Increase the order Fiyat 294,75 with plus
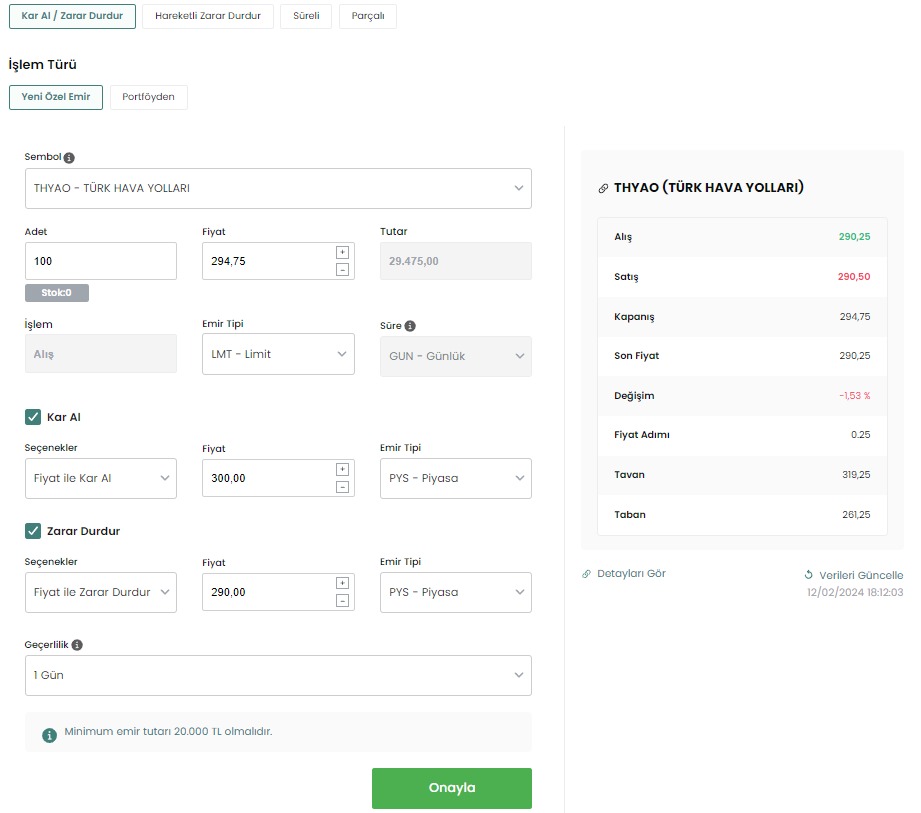 tap(342, 253)
